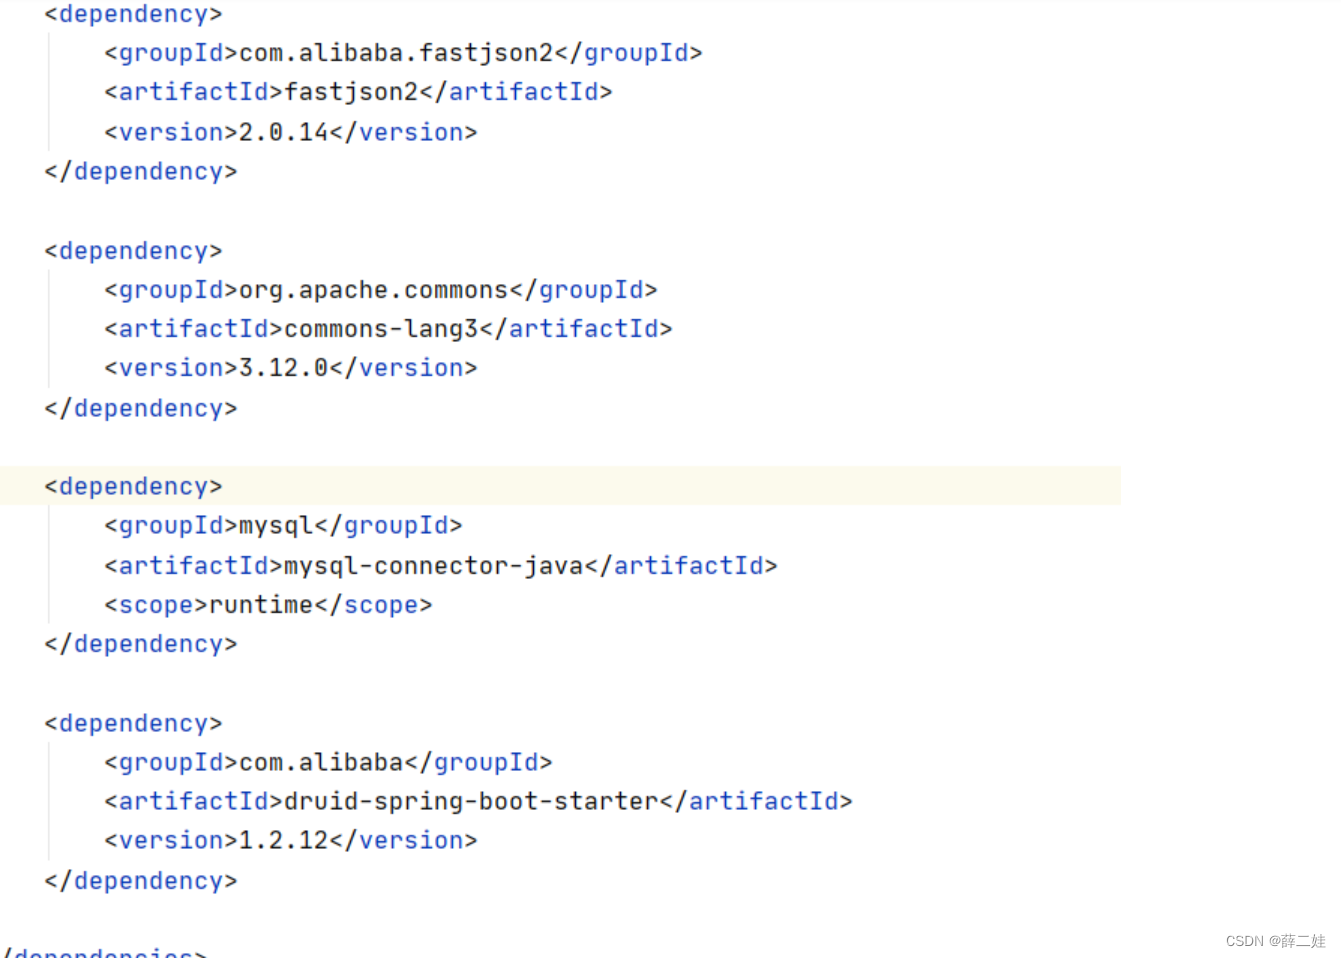Image resolution: width=1341 pixels, height=958 pixels.
Task: Click dependency opening tag above org.apache.commons
Action: pyautogui.click(x=133, y=251)
